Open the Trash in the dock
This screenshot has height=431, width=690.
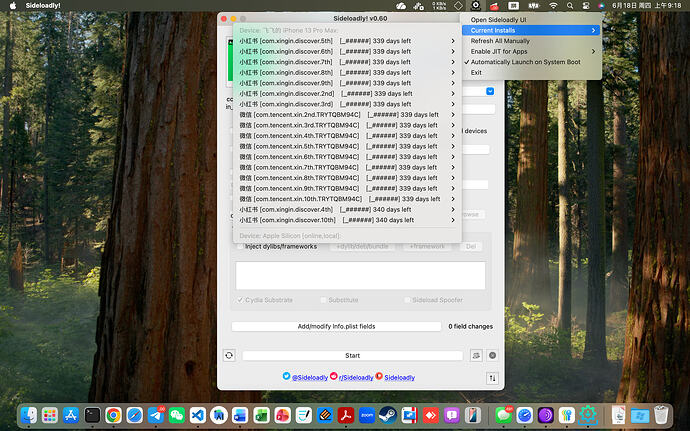(x=661, y=415)
